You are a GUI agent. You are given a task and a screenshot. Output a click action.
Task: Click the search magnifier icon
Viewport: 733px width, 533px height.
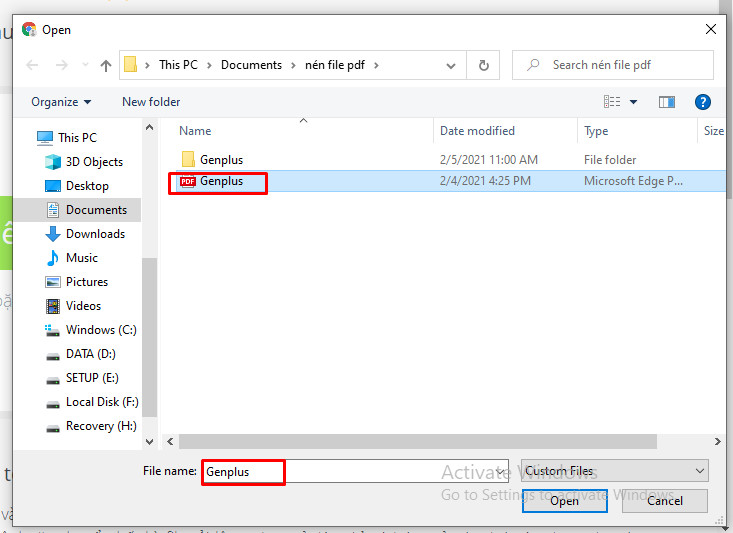coord(533,65)
